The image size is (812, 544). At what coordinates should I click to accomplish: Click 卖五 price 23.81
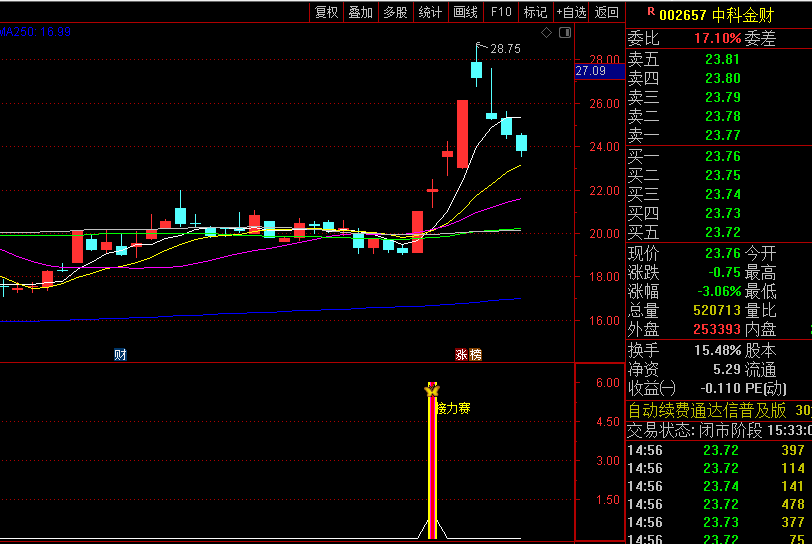coord(722,59)
